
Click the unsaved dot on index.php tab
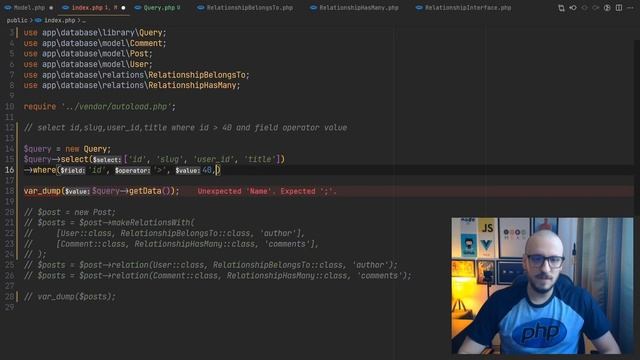123,8
